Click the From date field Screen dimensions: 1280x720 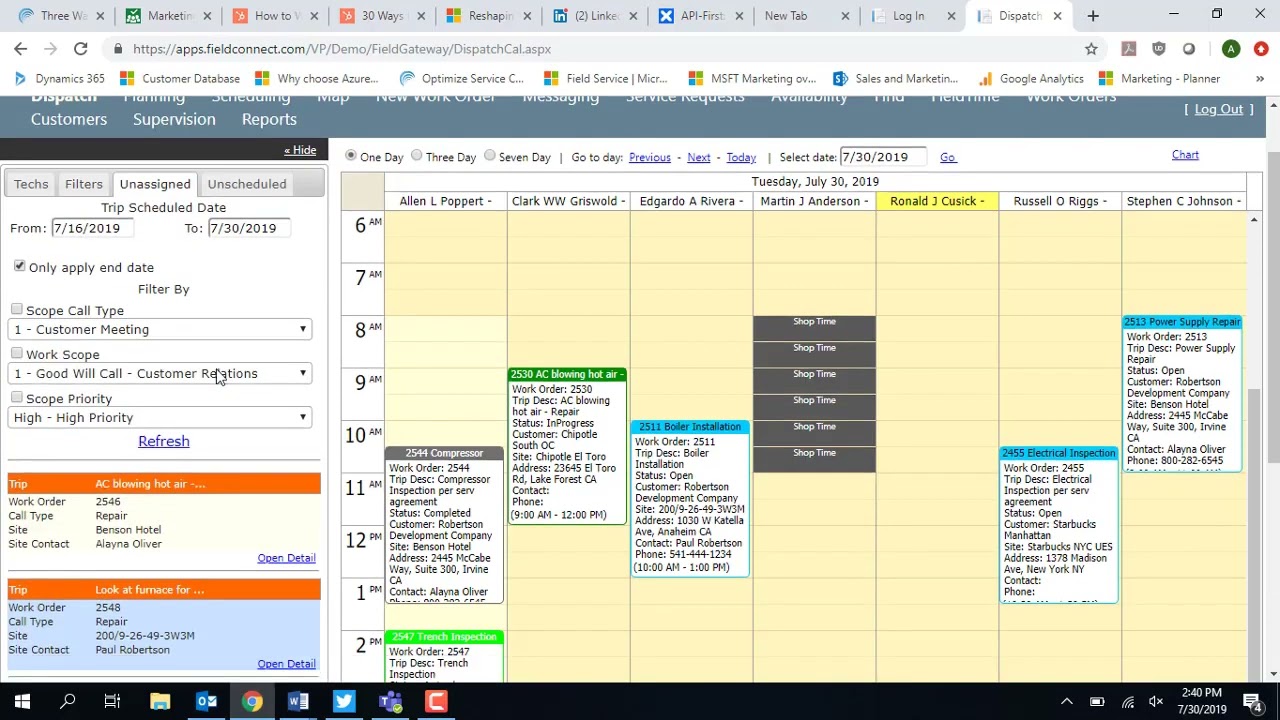pyautogui.click(x=92, y=228)
